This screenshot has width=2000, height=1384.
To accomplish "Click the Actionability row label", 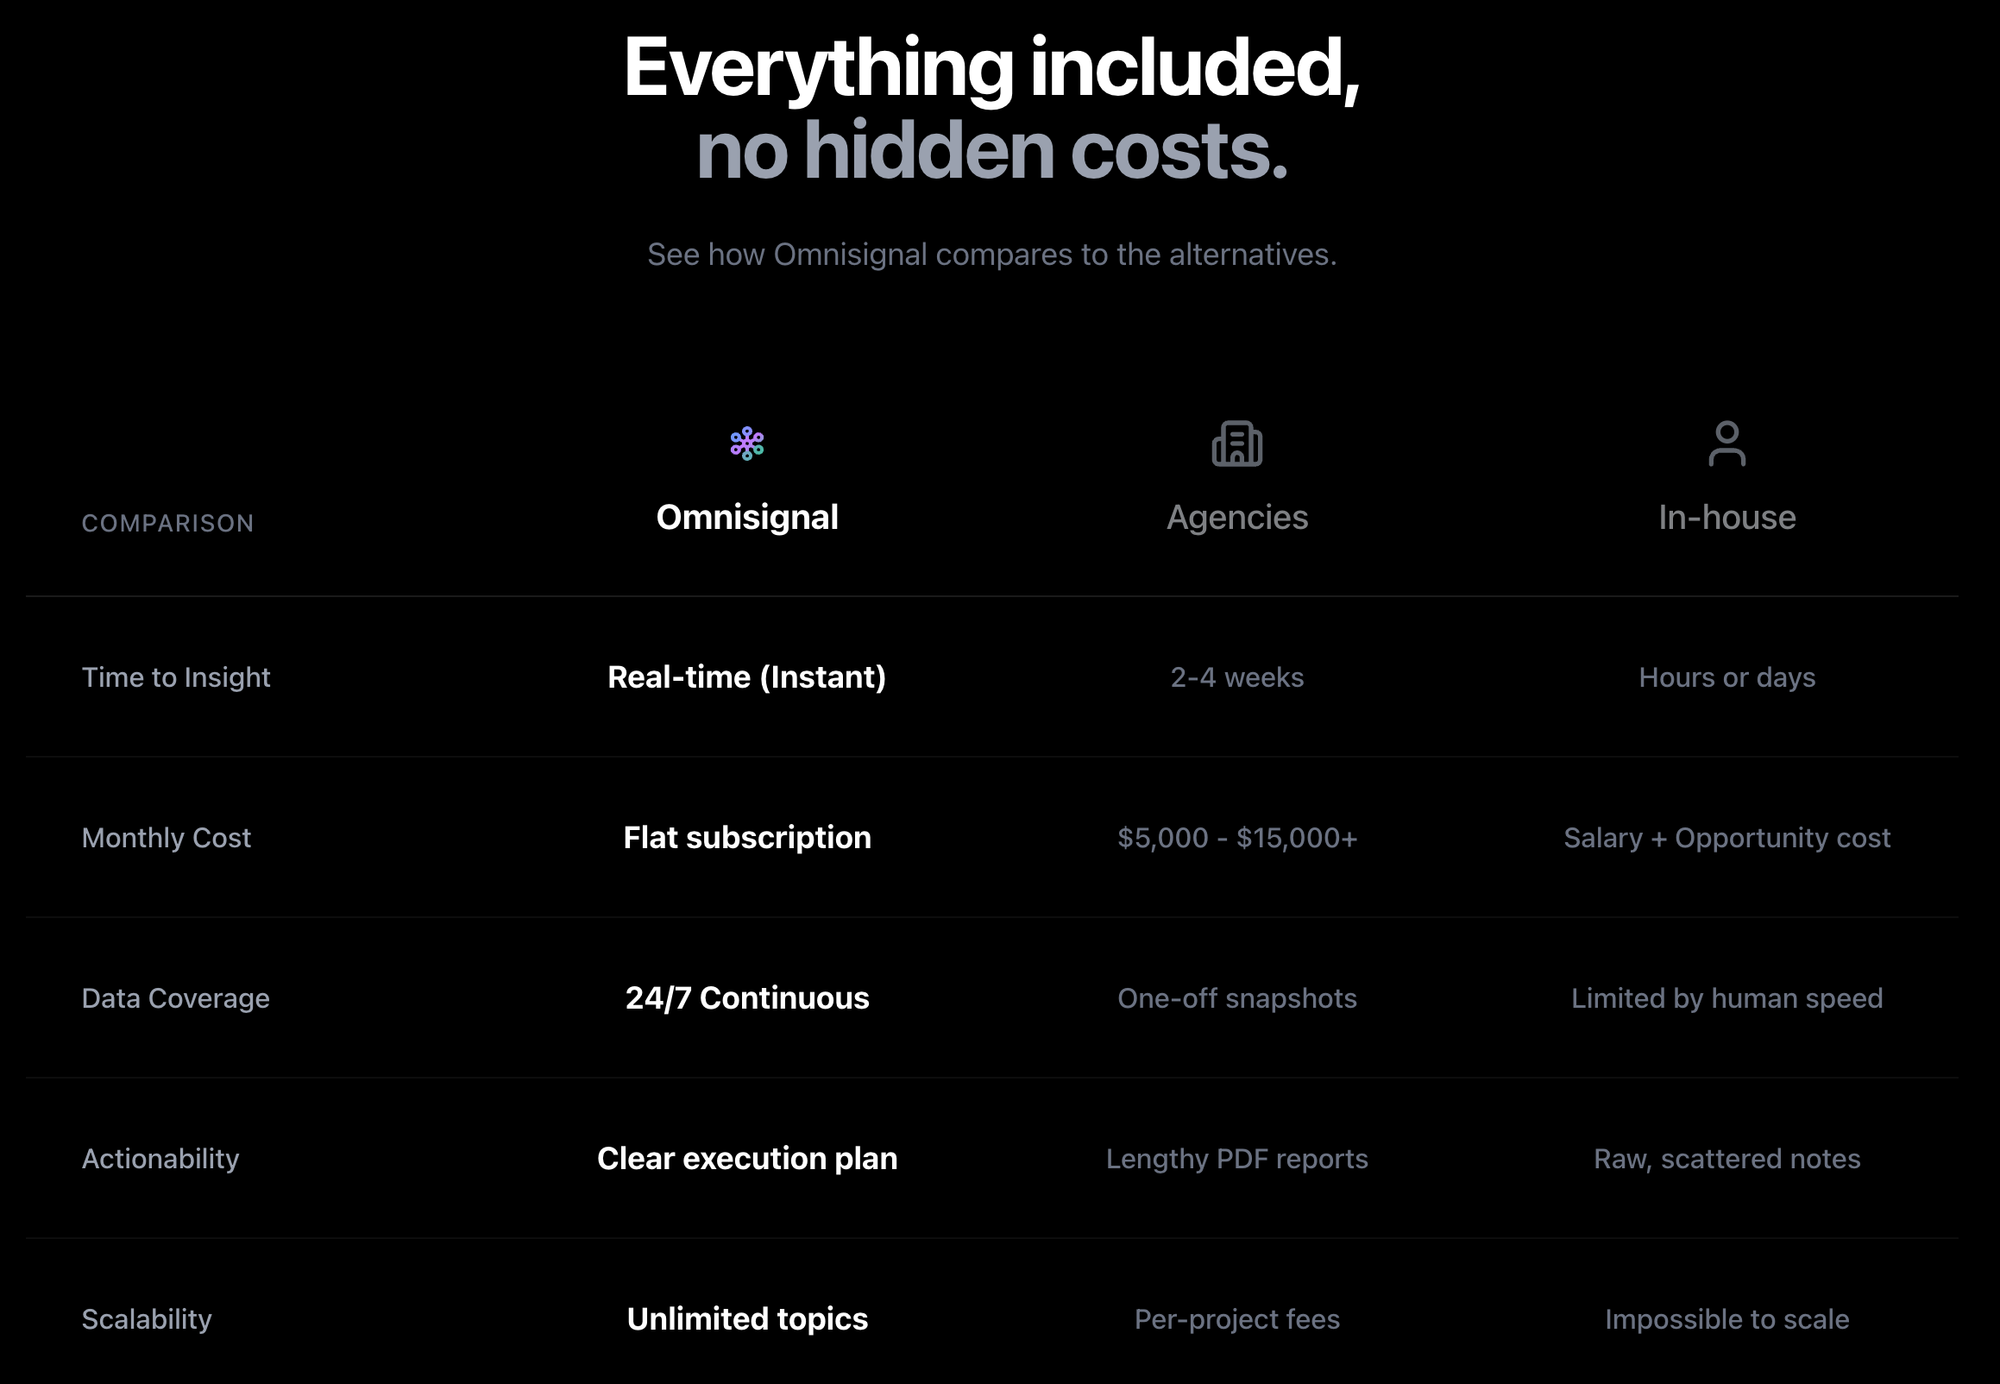I will [x=160, y=1158].
